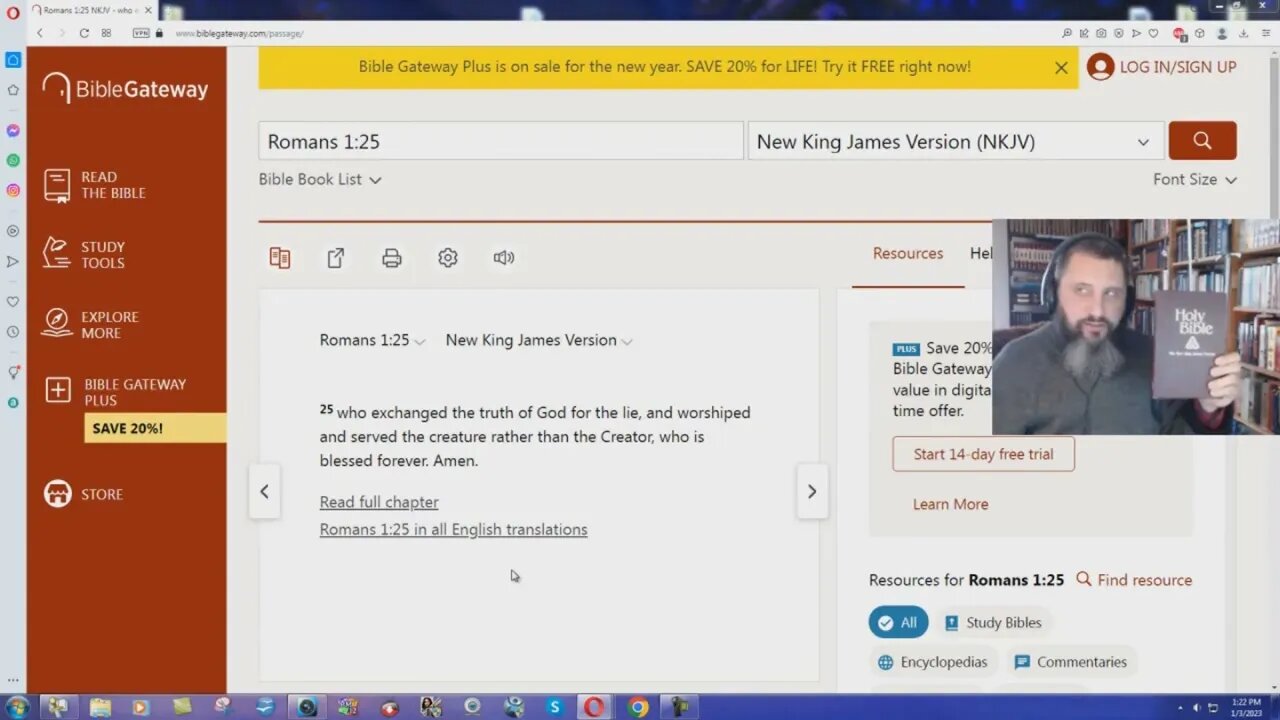Switch to the Resources tab
This screenshot has width=1280, height=720.
(x=908, y=254)
